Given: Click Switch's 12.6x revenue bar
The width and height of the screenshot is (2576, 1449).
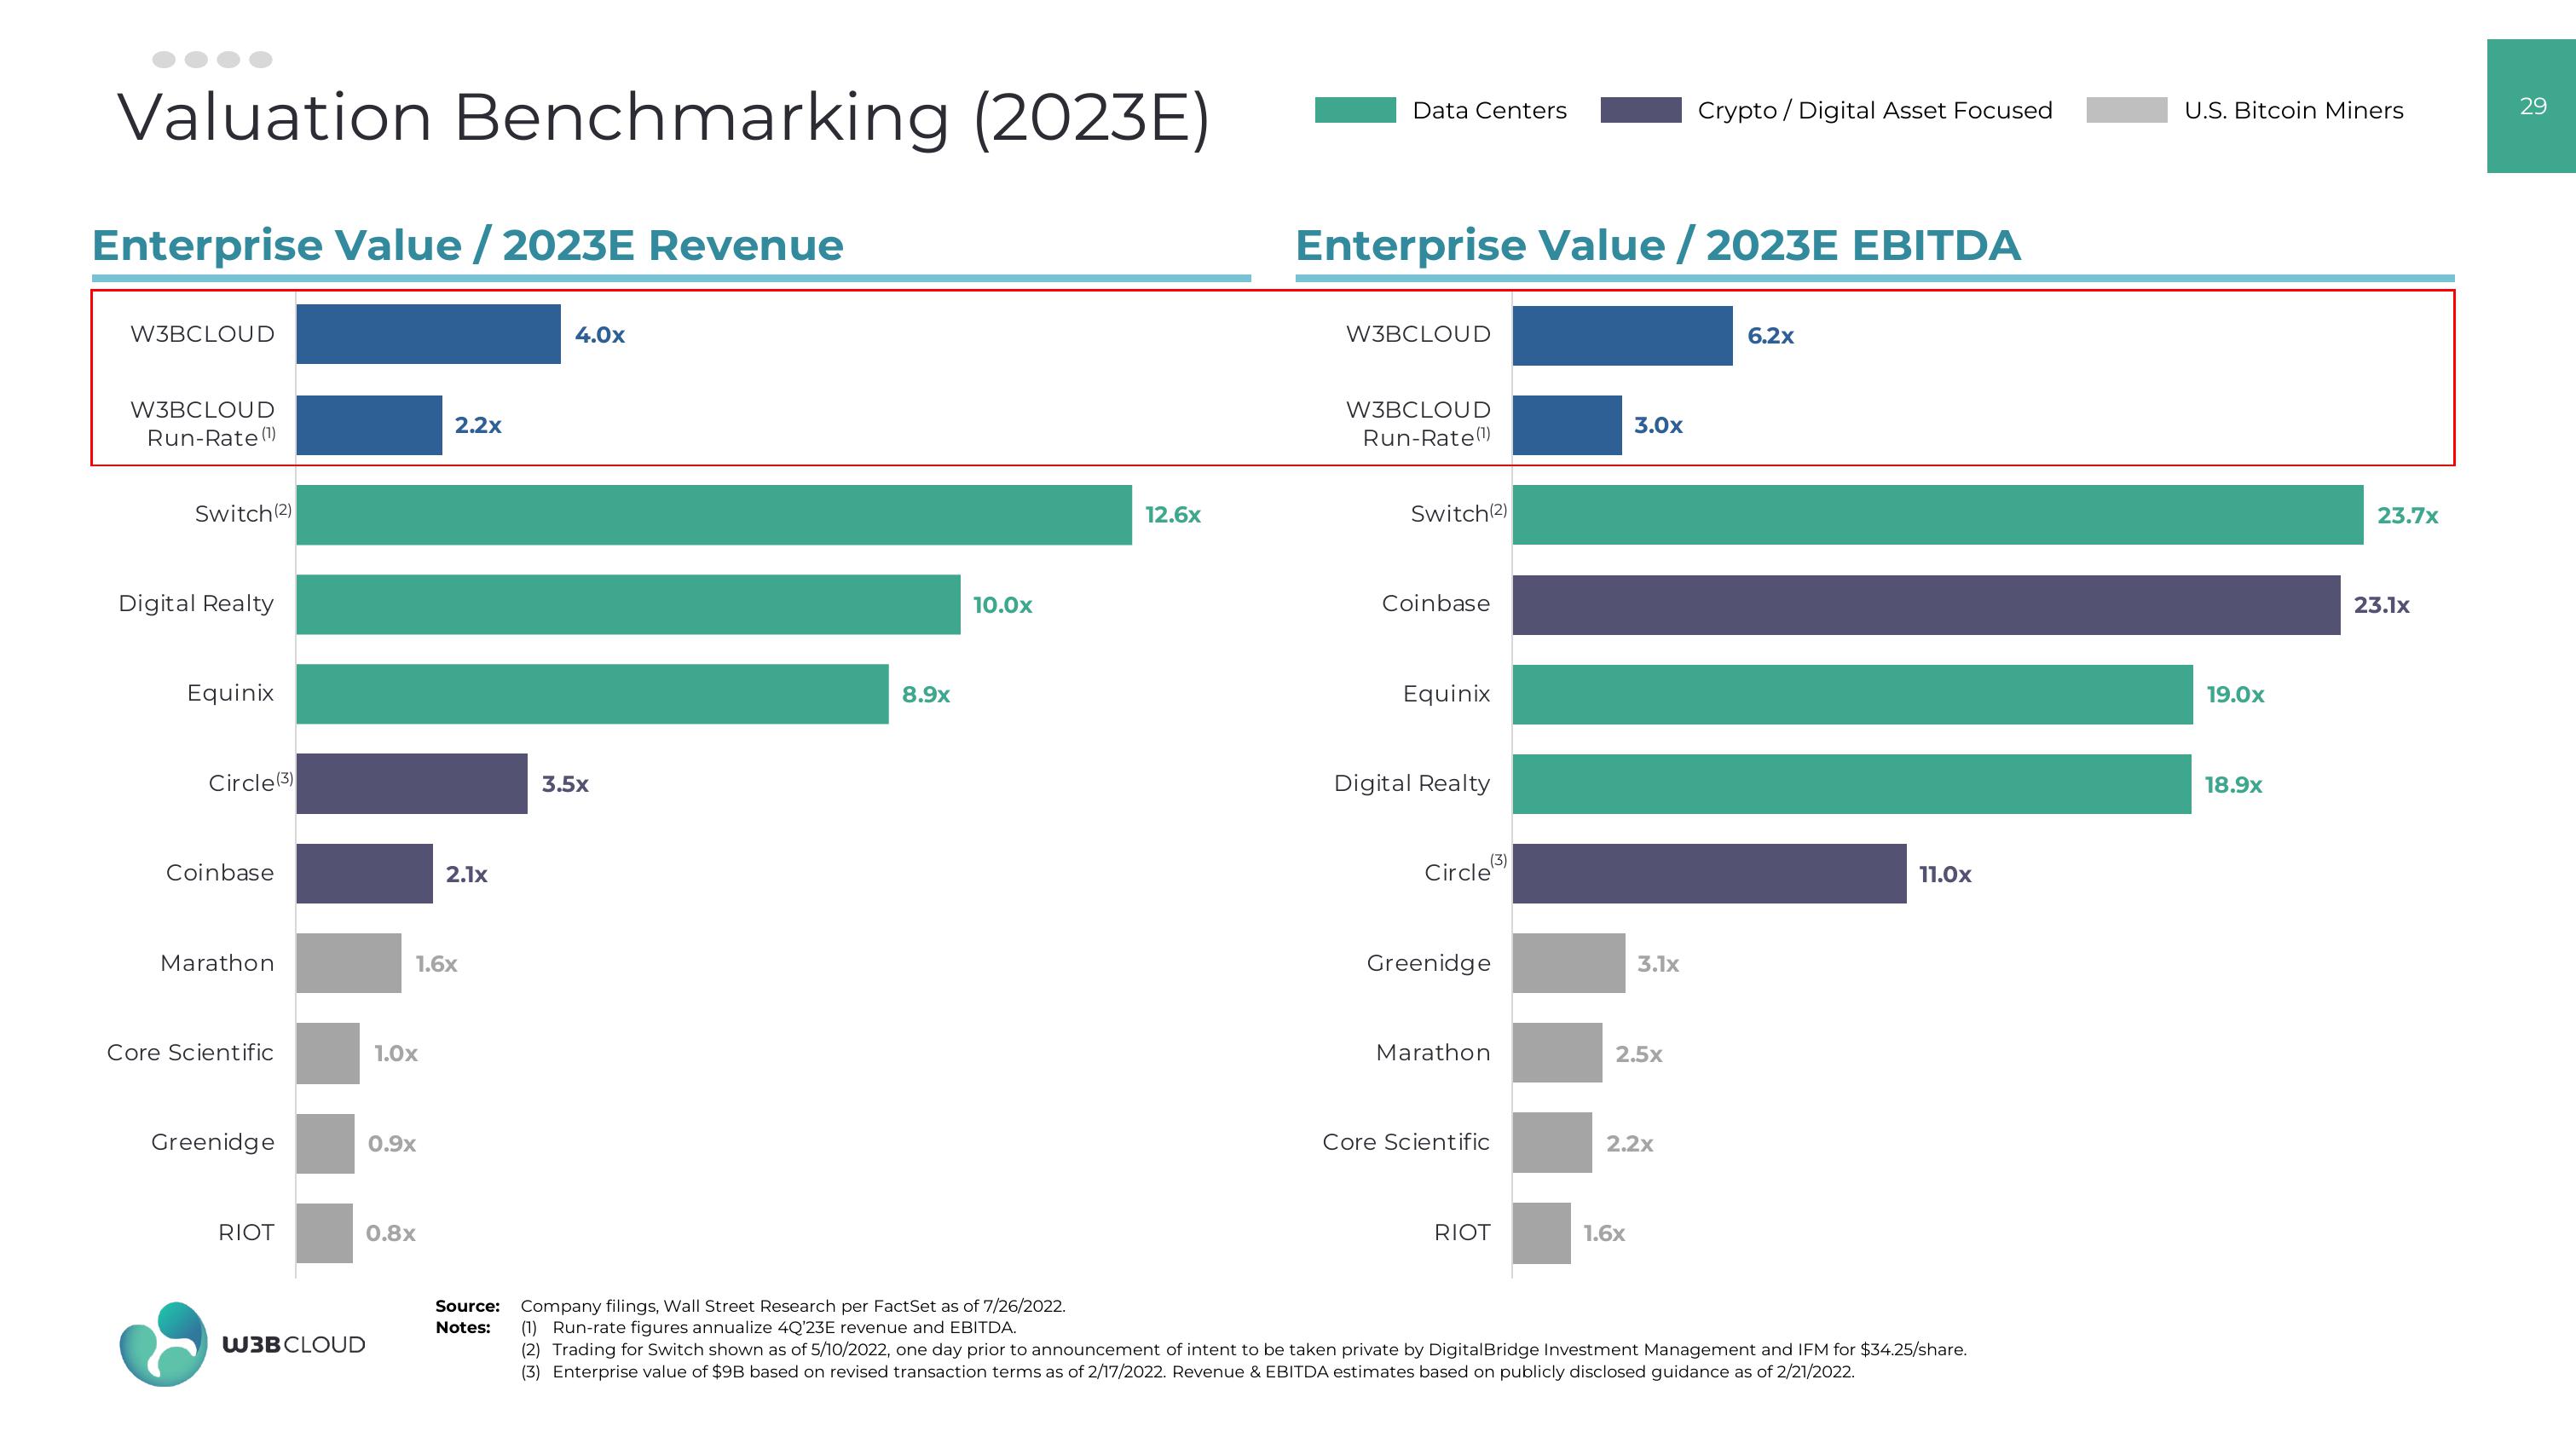Looking at the screenshot, I should tap(714, 515).
